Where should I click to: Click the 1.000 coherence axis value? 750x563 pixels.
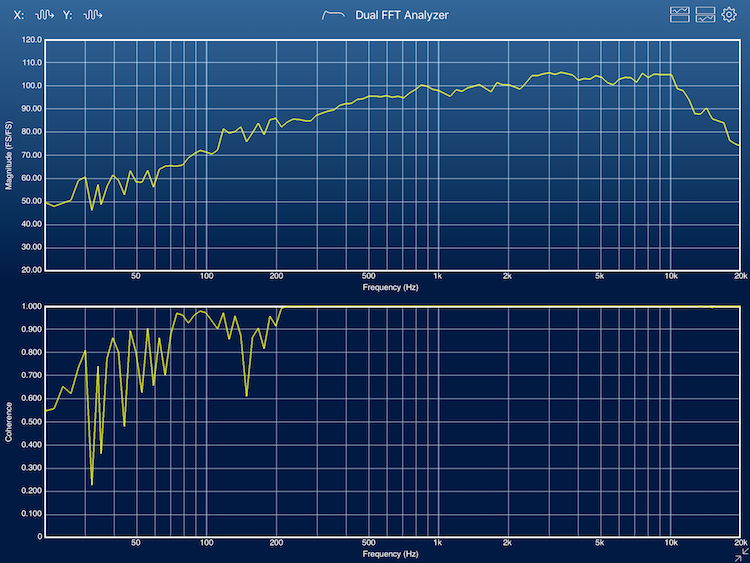(32, 306)
